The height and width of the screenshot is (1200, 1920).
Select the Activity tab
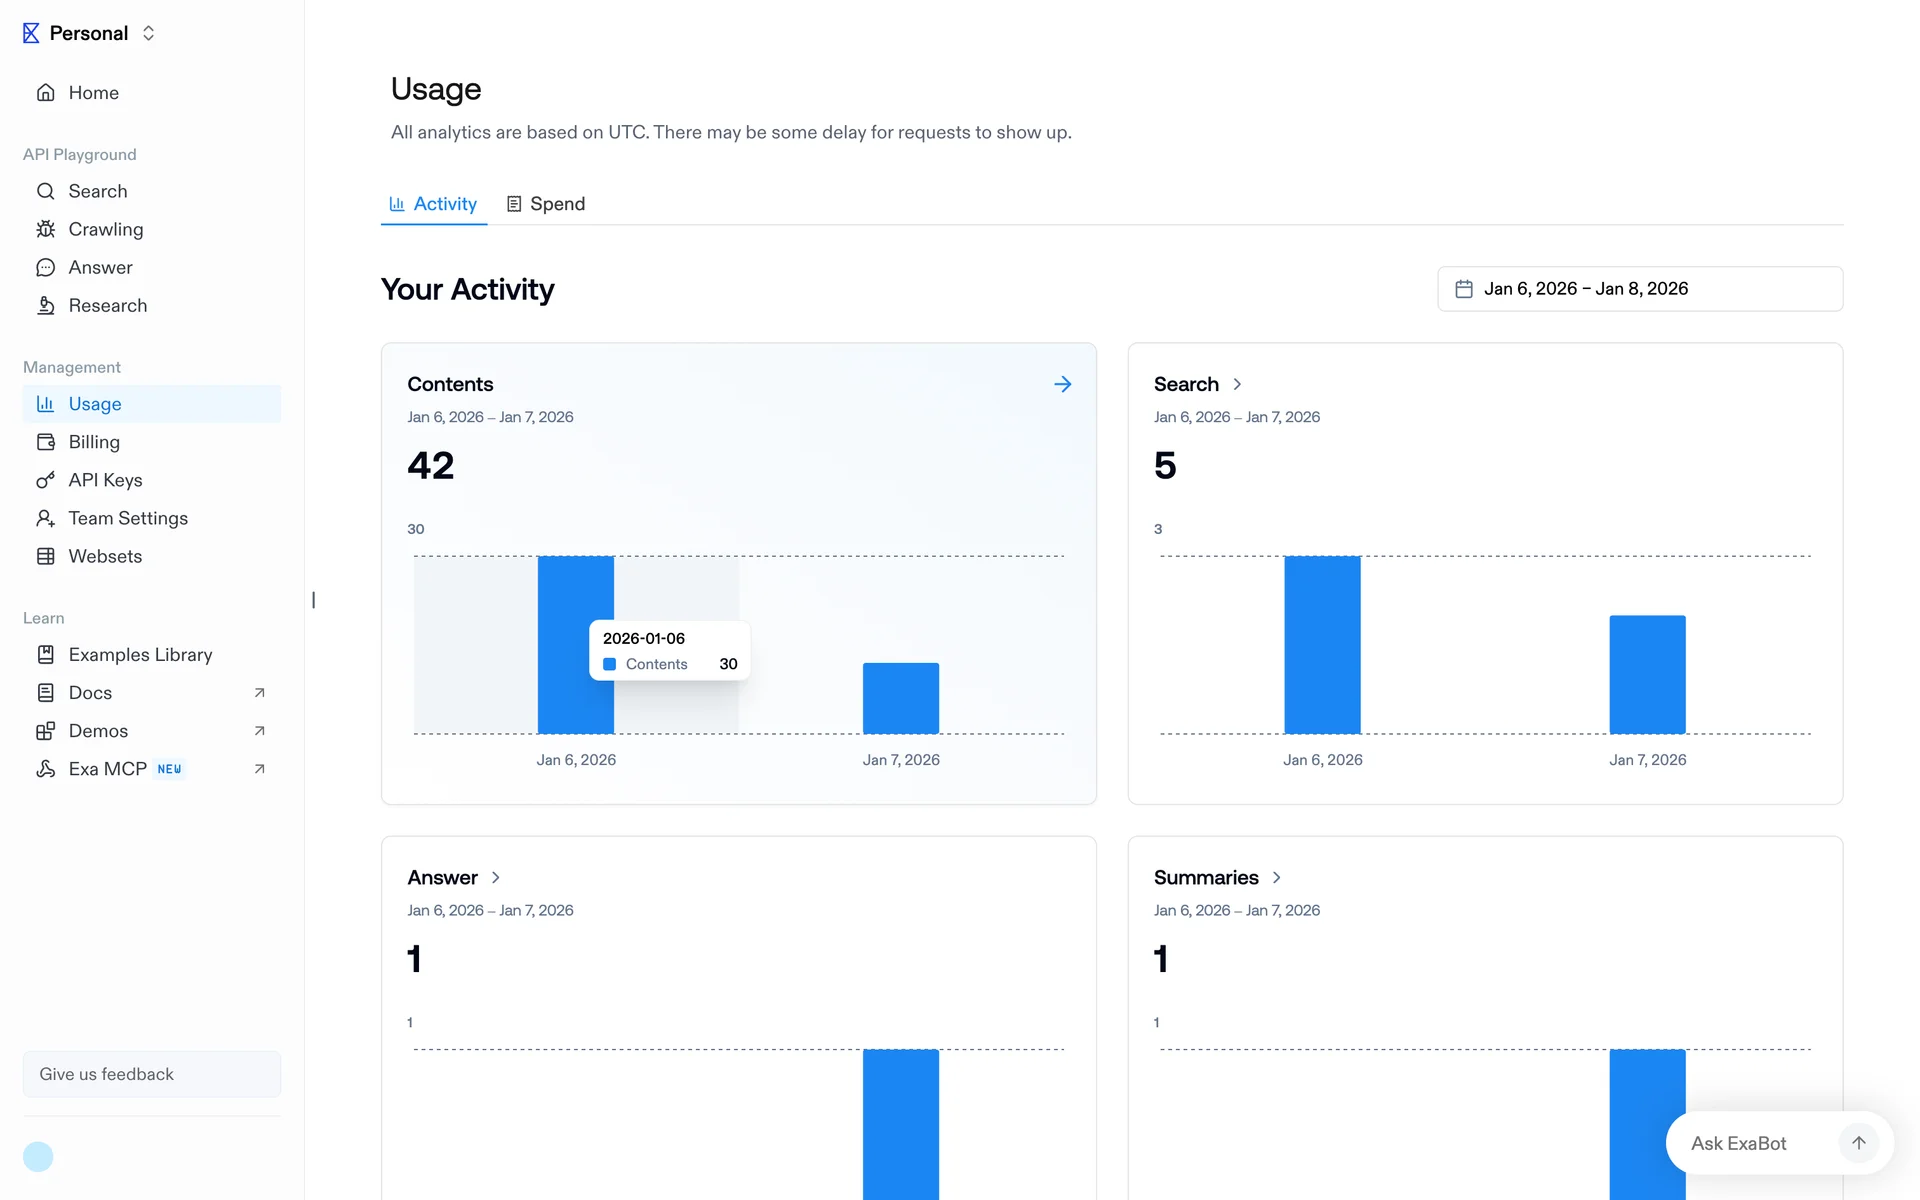(x=434, y=204)
